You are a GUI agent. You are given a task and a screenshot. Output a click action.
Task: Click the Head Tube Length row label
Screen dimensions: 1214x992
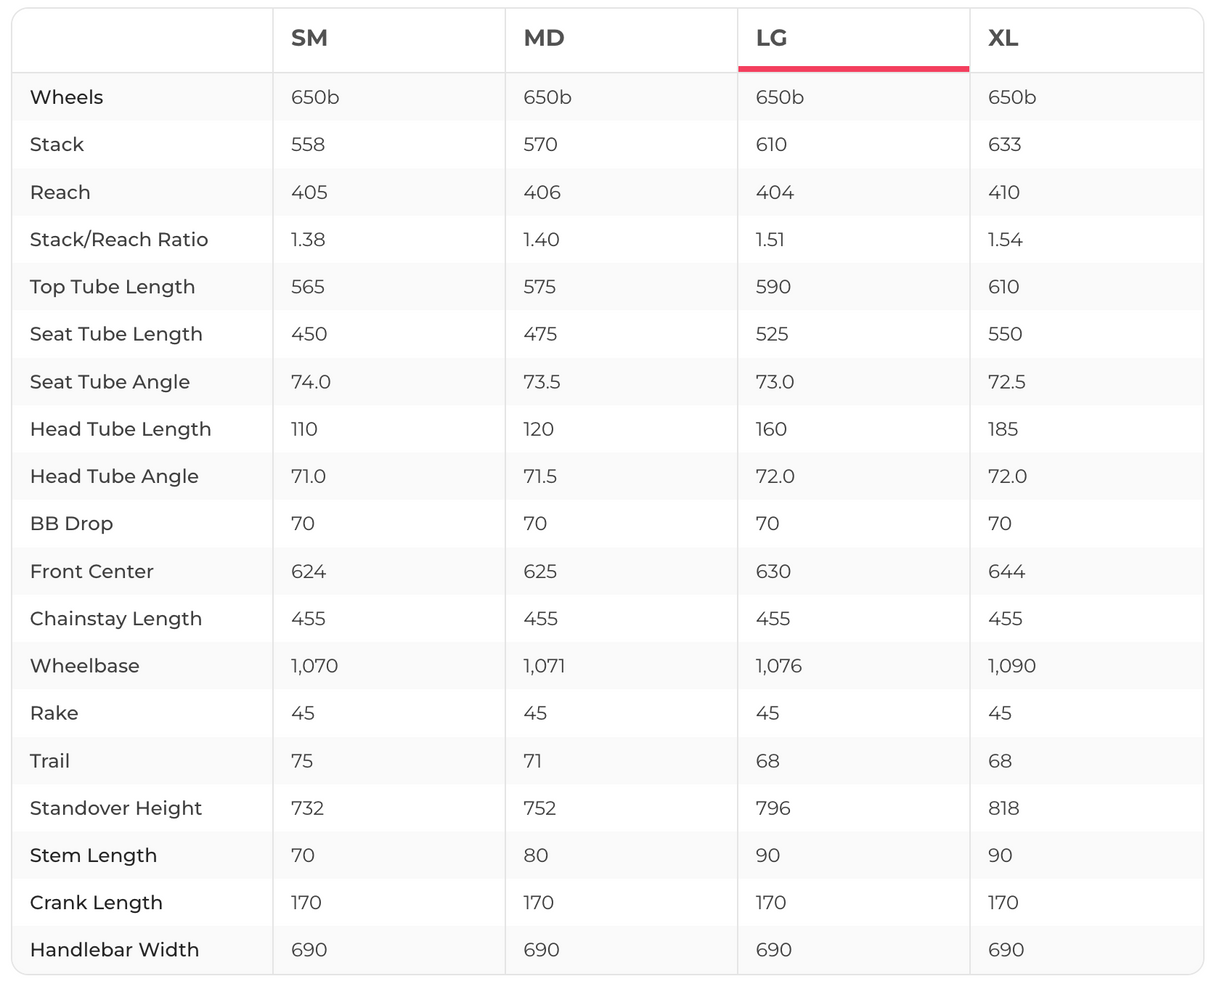(x=120, y=429)
